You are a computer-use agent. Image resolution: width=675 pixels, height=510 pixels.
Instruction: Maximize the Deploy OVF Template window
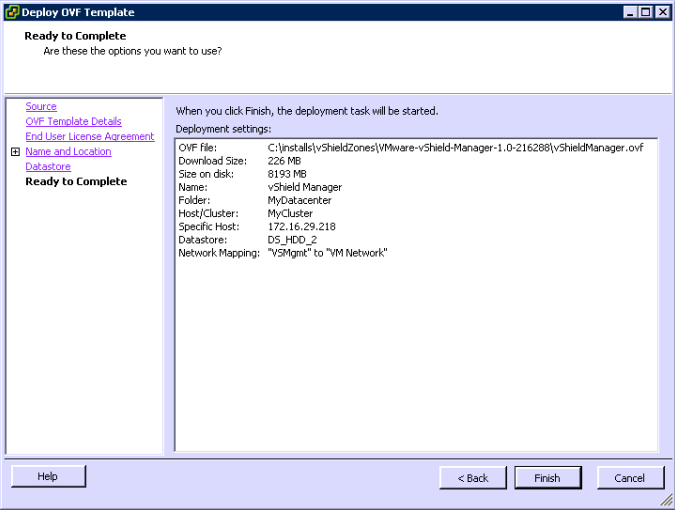point(646,12)
